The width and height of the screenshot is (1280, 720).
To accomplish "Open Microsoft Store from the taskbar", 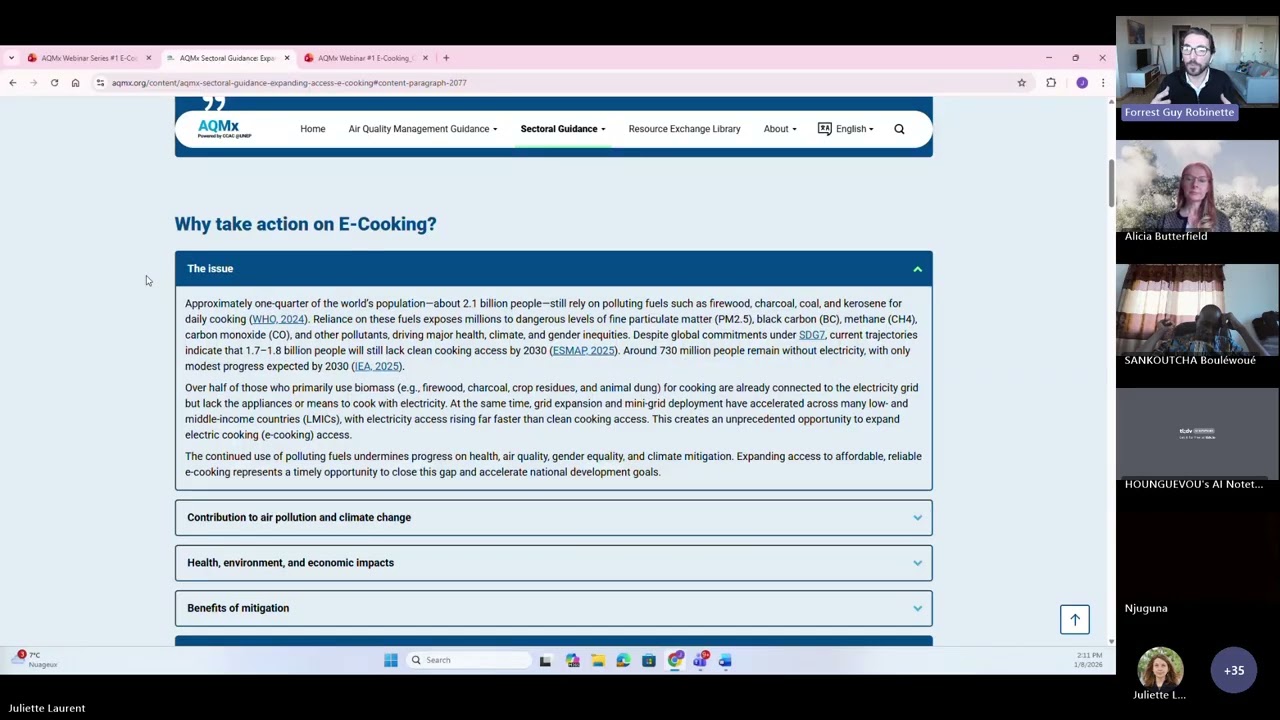I will point(649,660).
